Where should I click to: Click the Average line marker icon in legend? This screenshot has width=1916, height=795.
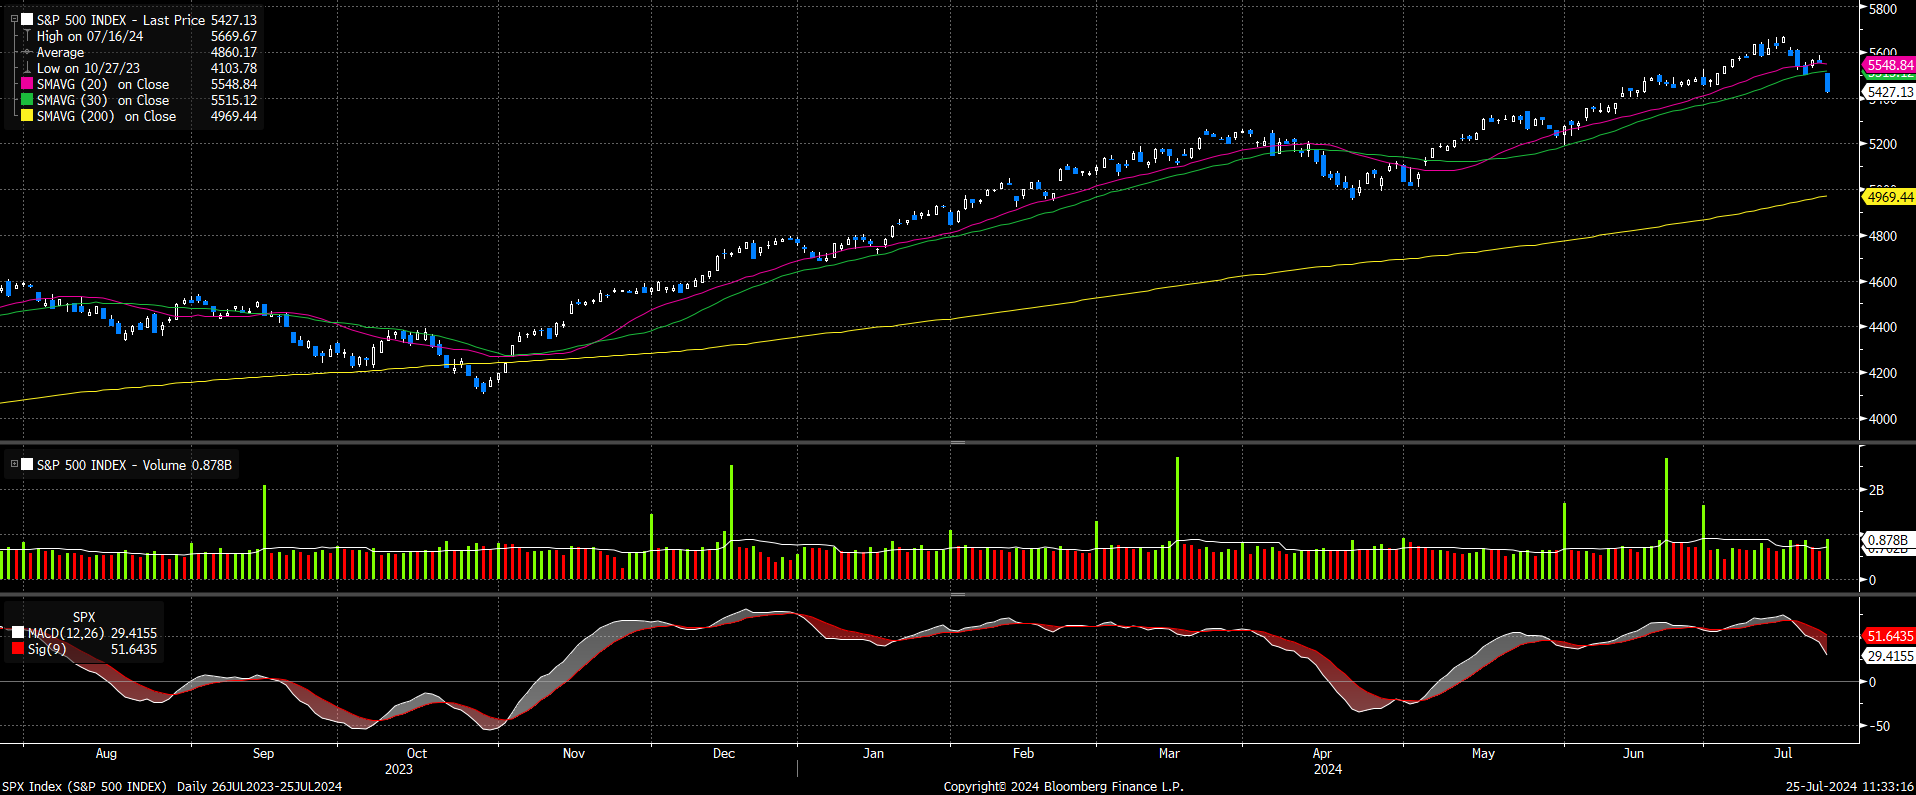click(x=27, y=52)
